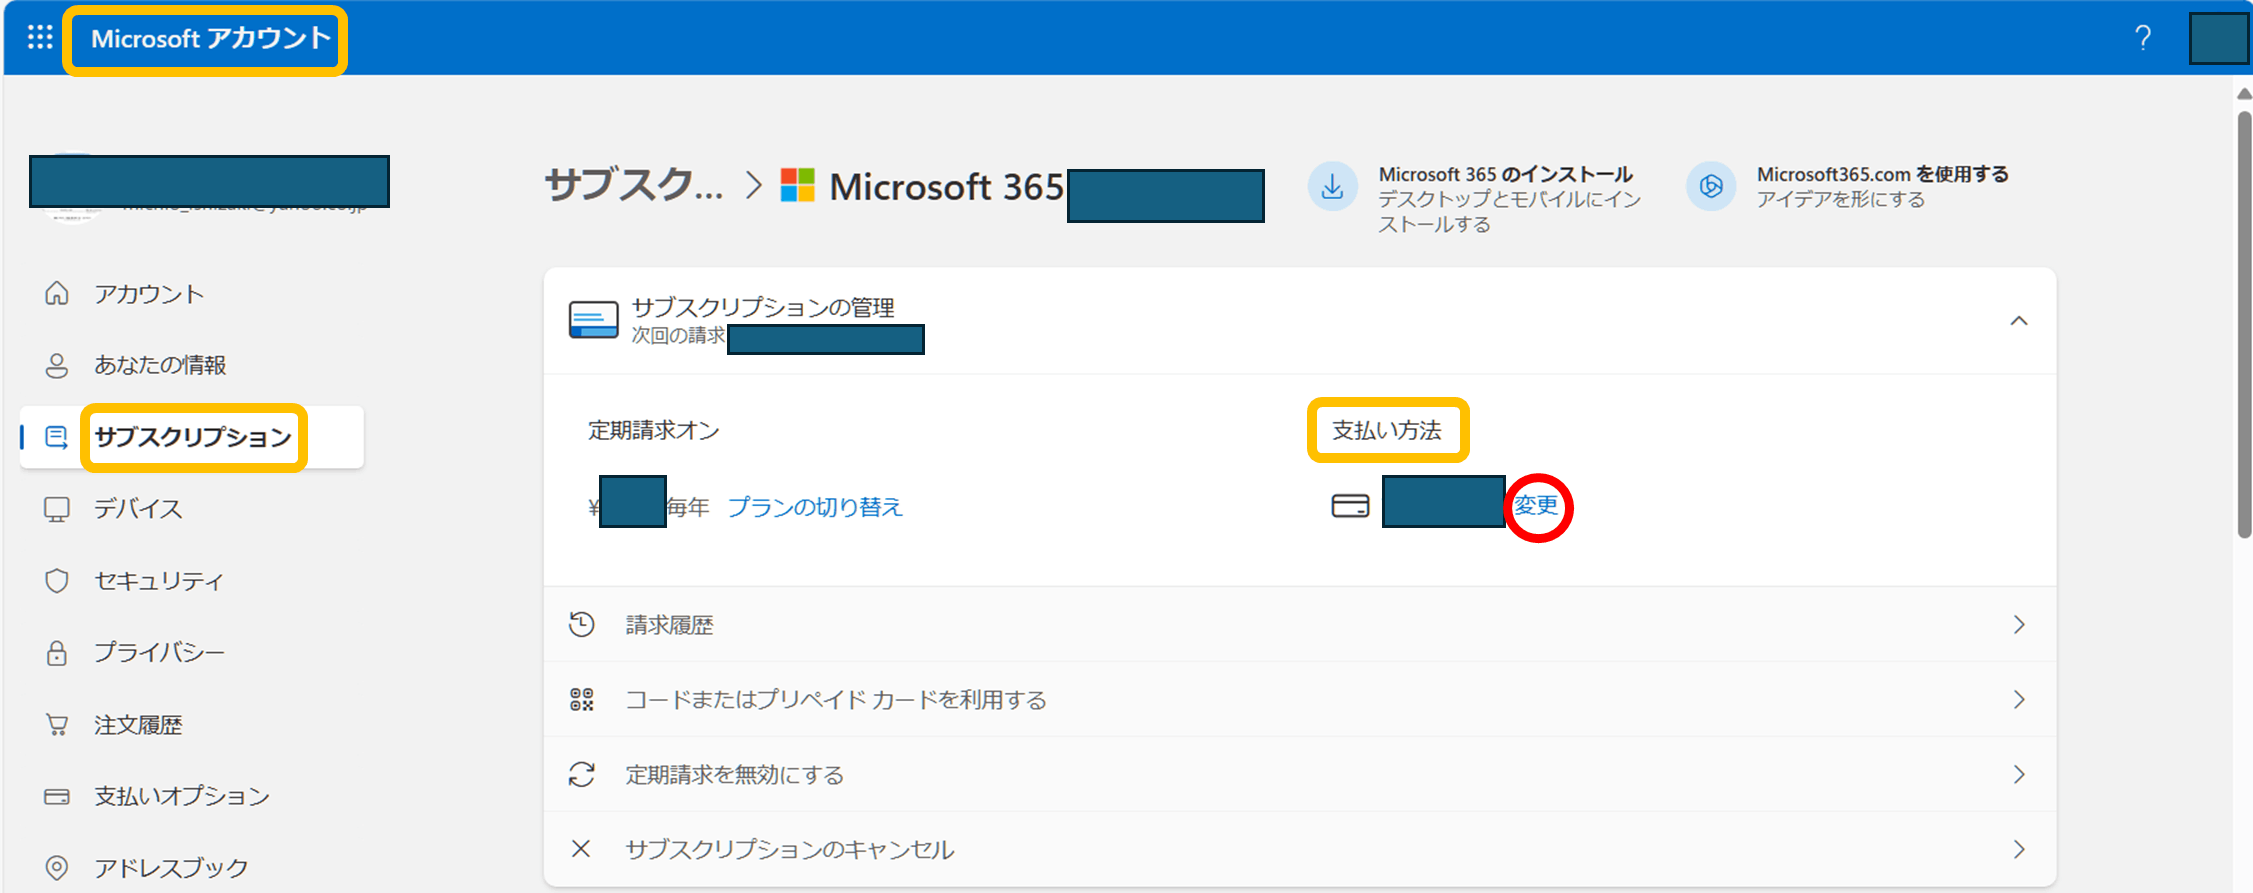Screen dimensions: 2253x893
Task: Click the refresh icon beside 定期請求を無効にする
Action: [582, 774]
